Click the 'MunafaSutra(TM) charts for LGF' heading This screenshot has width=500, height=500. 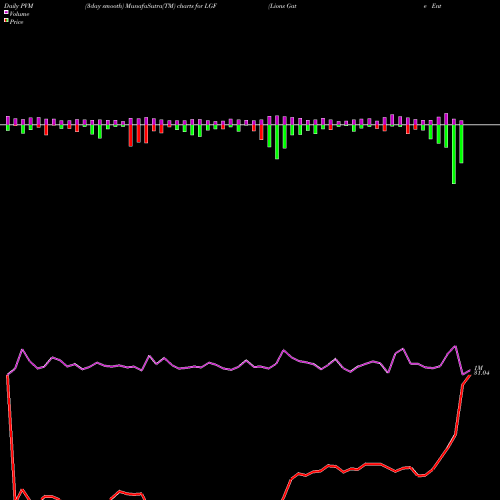171,6
